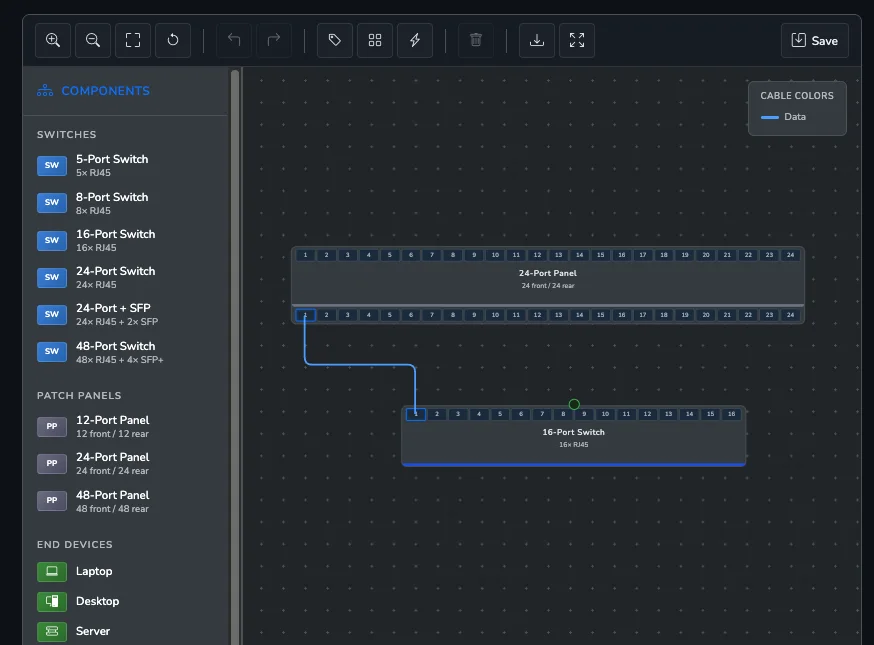Click the undo arrow icon
The image size is (874, 645).
[x=234, y=40]
